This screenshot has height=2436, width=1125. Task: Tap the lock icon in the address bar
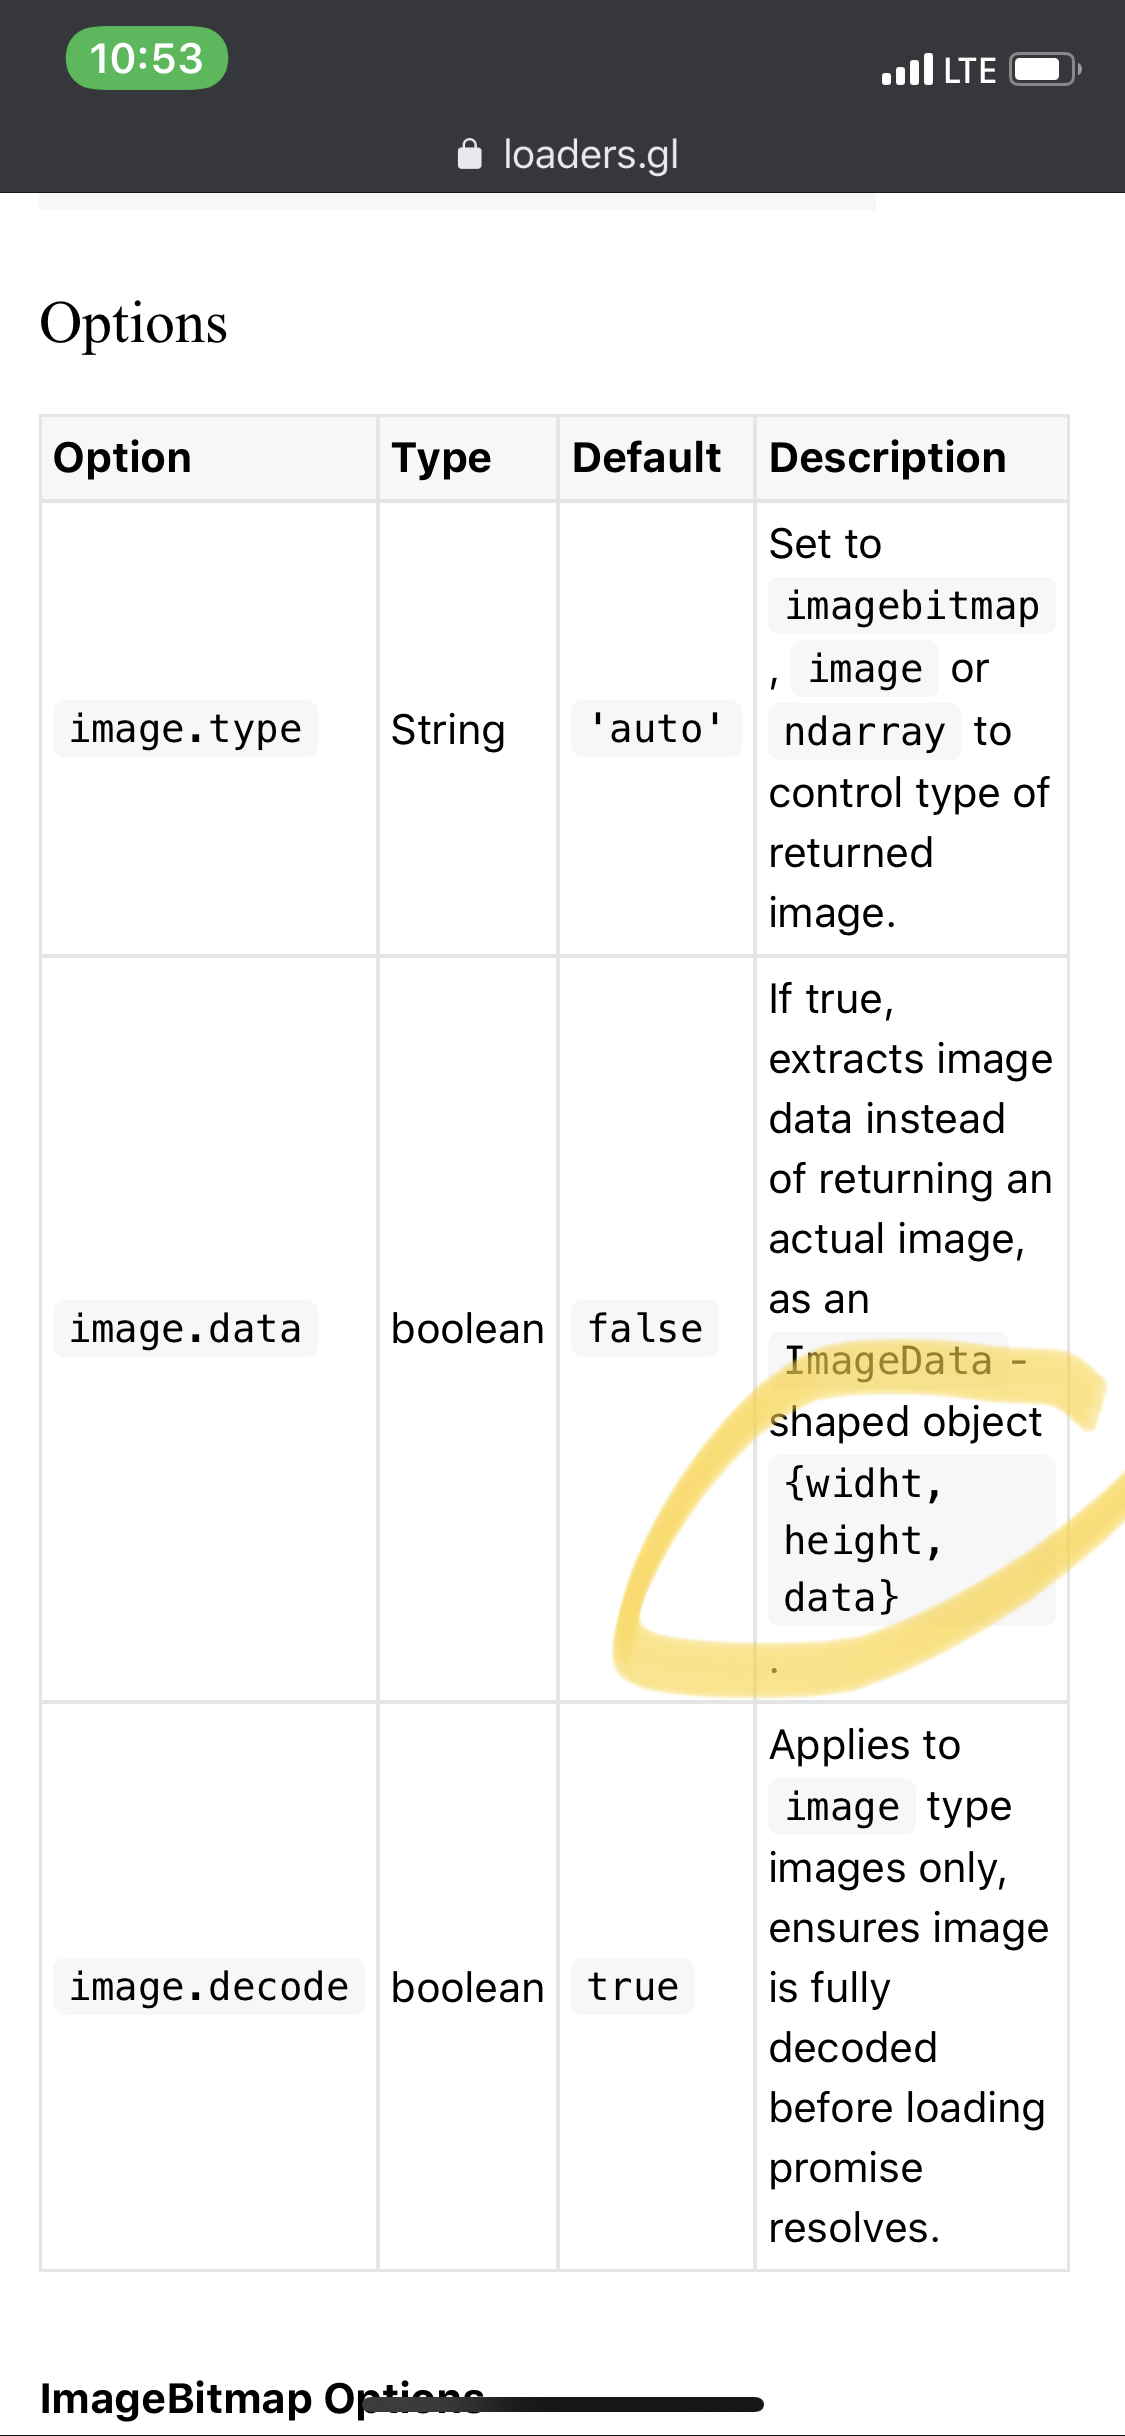471,152
